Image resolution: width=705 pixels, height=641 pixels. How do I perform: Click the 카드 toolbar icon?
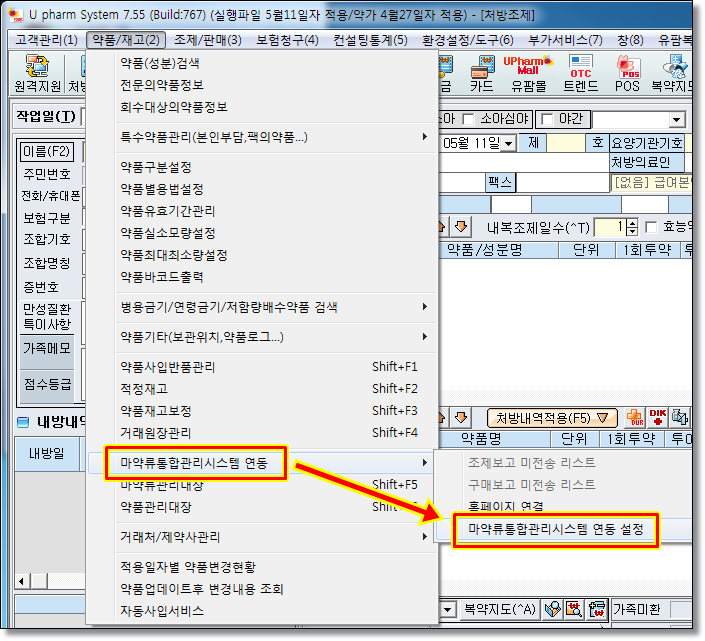(x=482, y=76)
